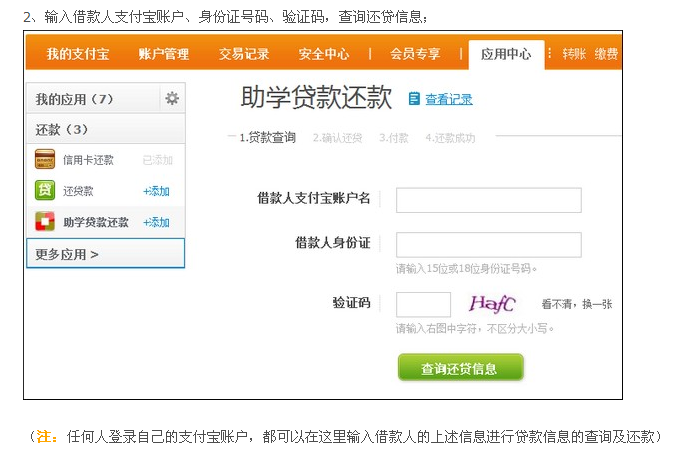The image size is (690, 458).
Task: Select the 应用中心 tab
Action: click(x=506, y=54)
